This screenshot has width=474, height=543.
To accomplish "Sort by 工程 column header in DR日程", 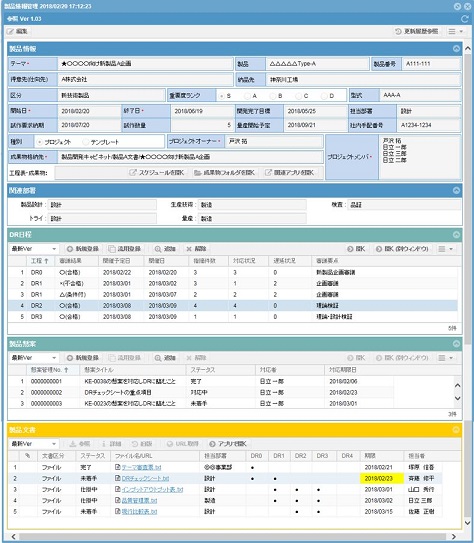I will click(40, 261).
